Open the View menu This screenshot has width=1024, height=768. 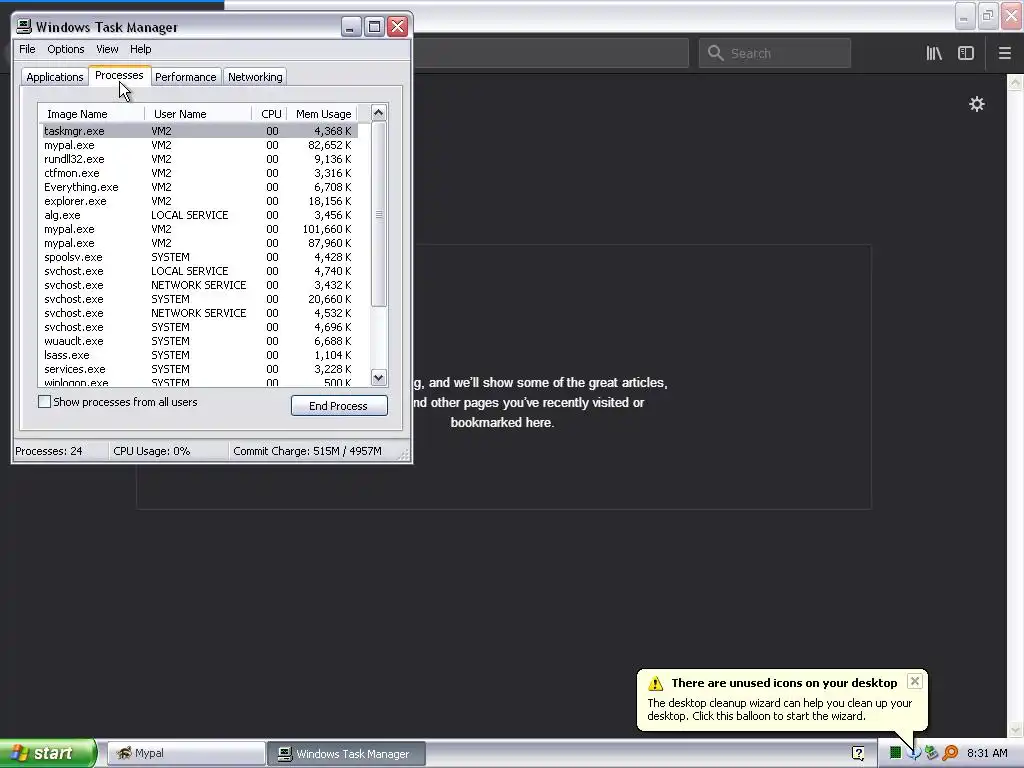pyautogui.click(x=107, y=49)
